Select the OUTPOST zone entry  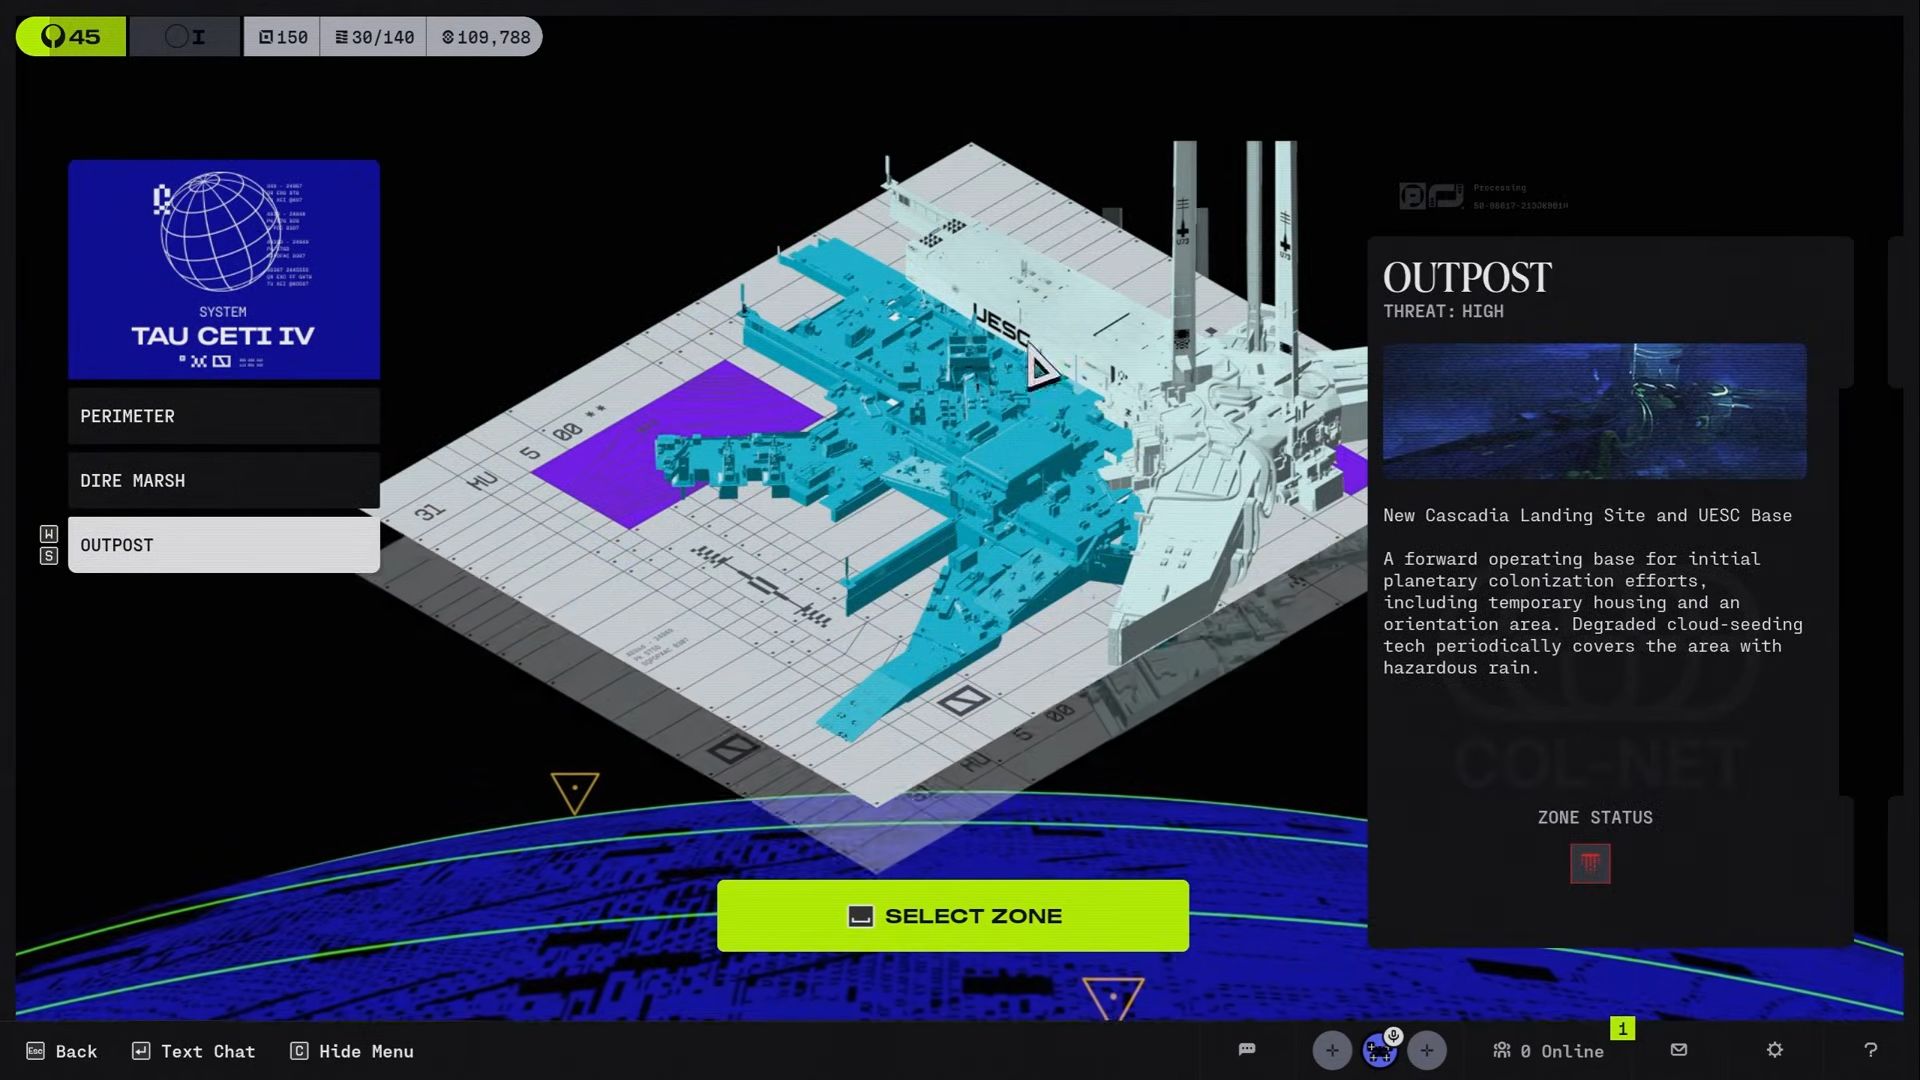pyautogui.click(x=224, y=545)
